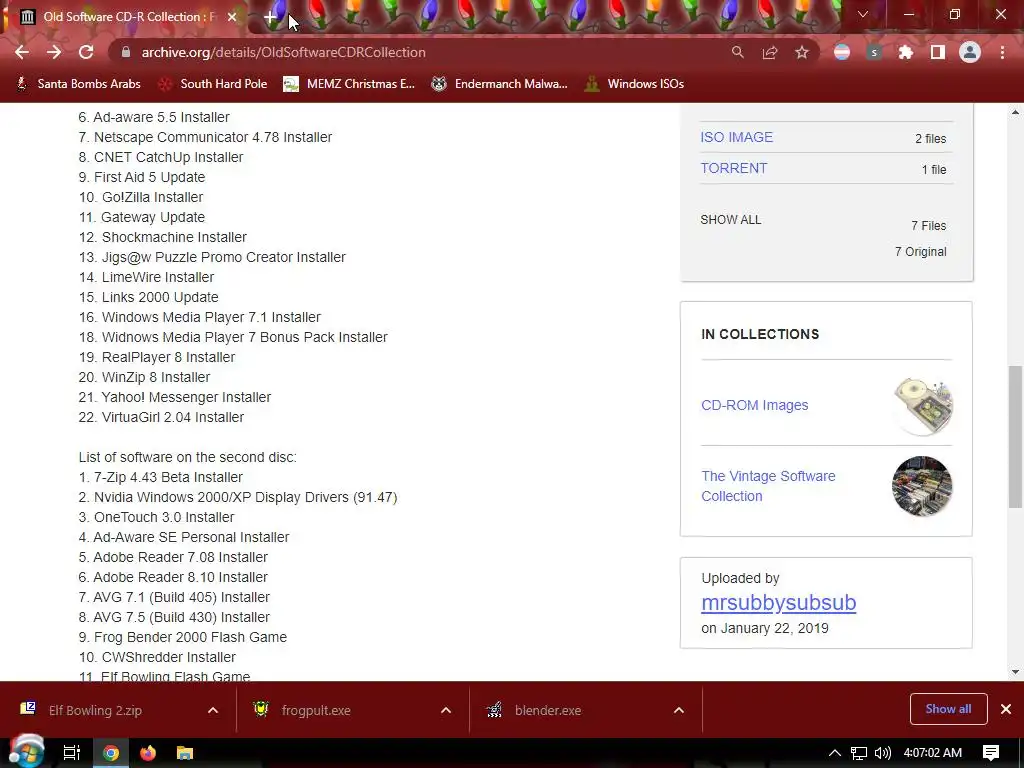The image size is (1024, 768).
Task: Open the Chrome profile avatar
Action: (x=970, y=52)
